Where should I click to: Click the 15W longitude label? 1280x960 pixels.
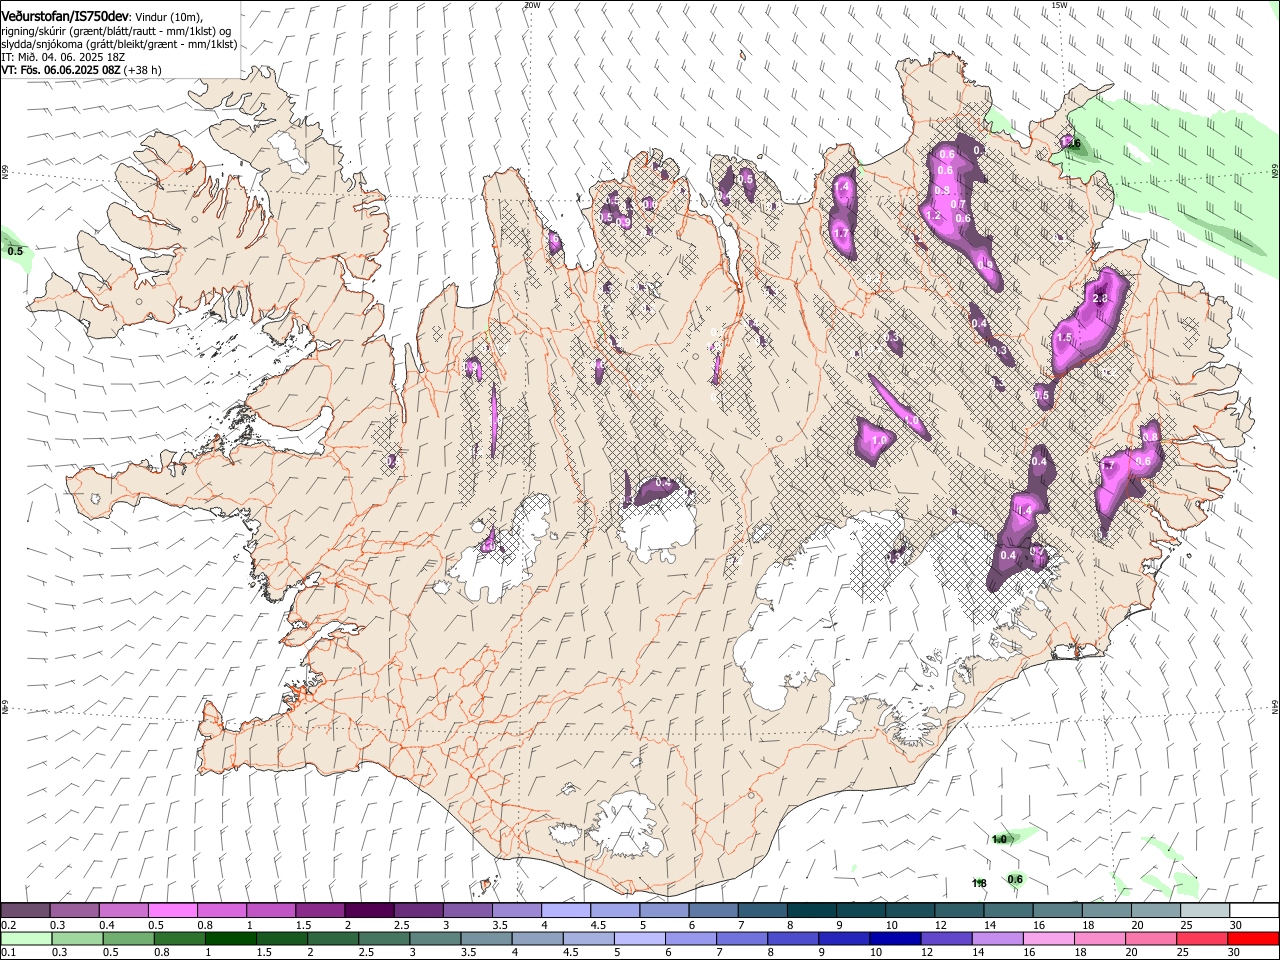tap(1059, 5)
